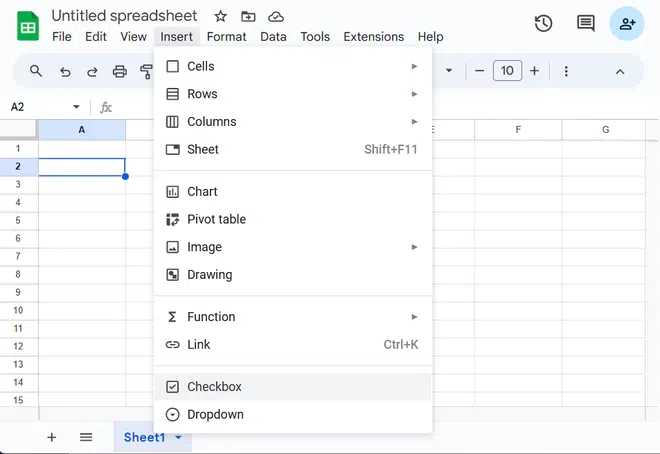The width and height of the screenshot is (660, 454).
Task: Star the Untitled spreadsheet document
Action: (221, 16)
